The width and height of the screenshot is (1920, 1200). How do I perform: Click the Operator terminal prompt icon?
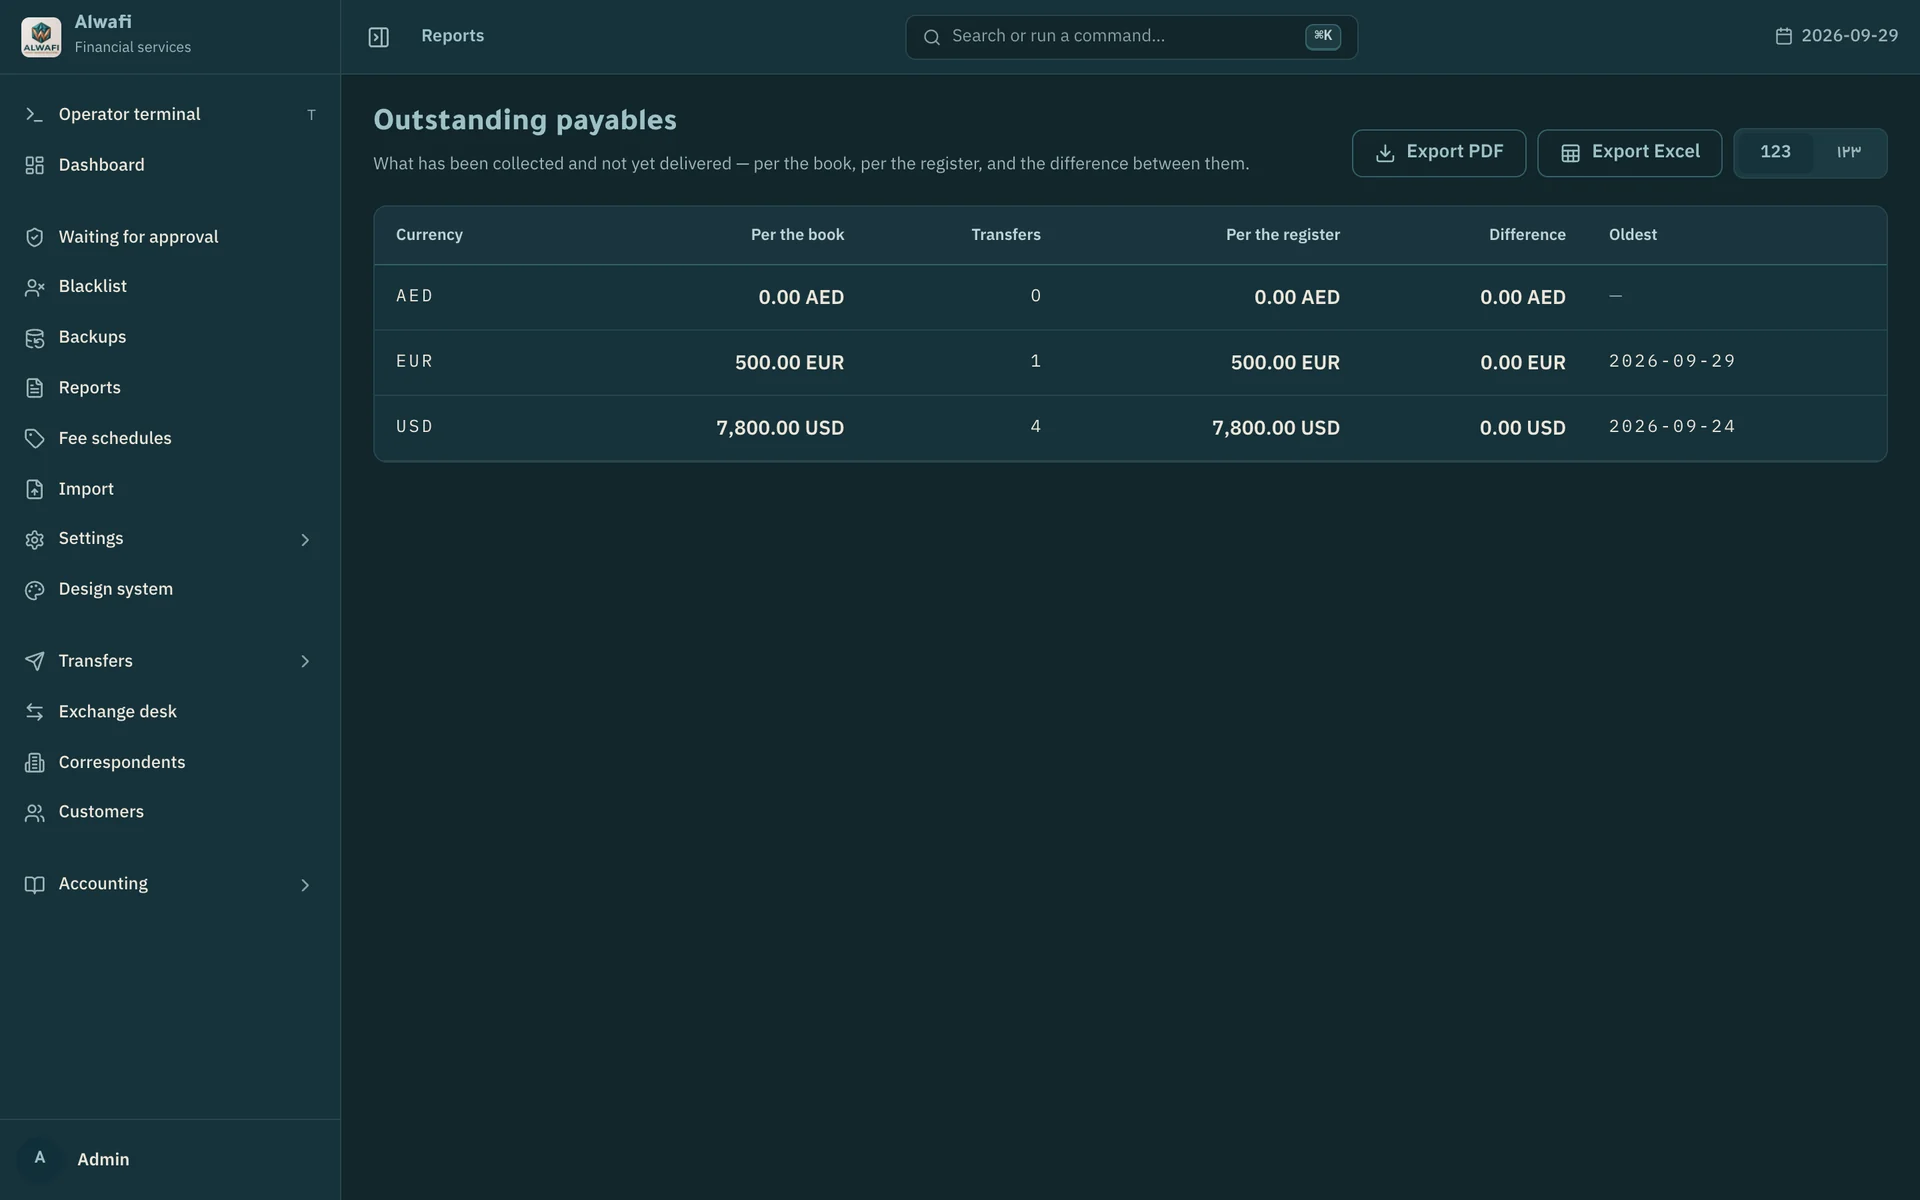(x=34, y=115)
